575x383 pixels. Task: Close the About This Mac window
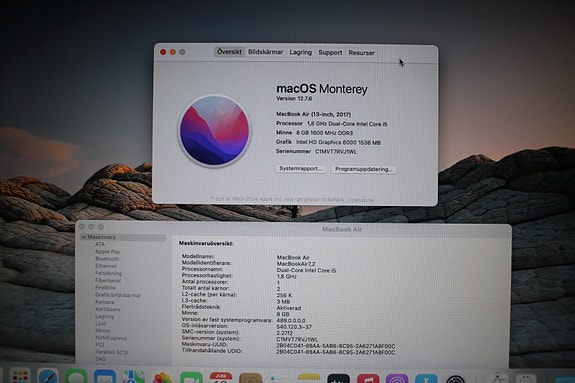[x=163, y=52]
